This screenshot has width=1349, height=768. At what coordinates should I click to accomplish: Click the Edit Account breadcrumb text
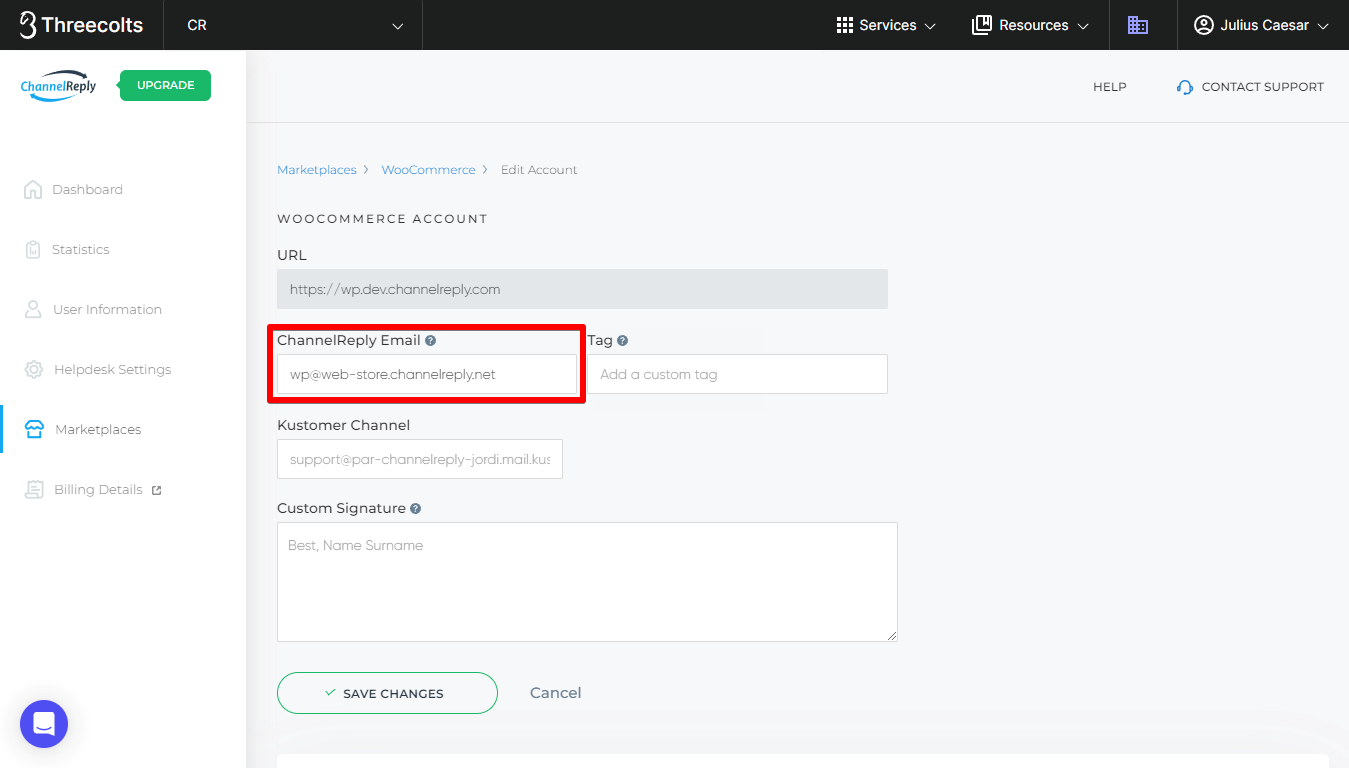539,170
